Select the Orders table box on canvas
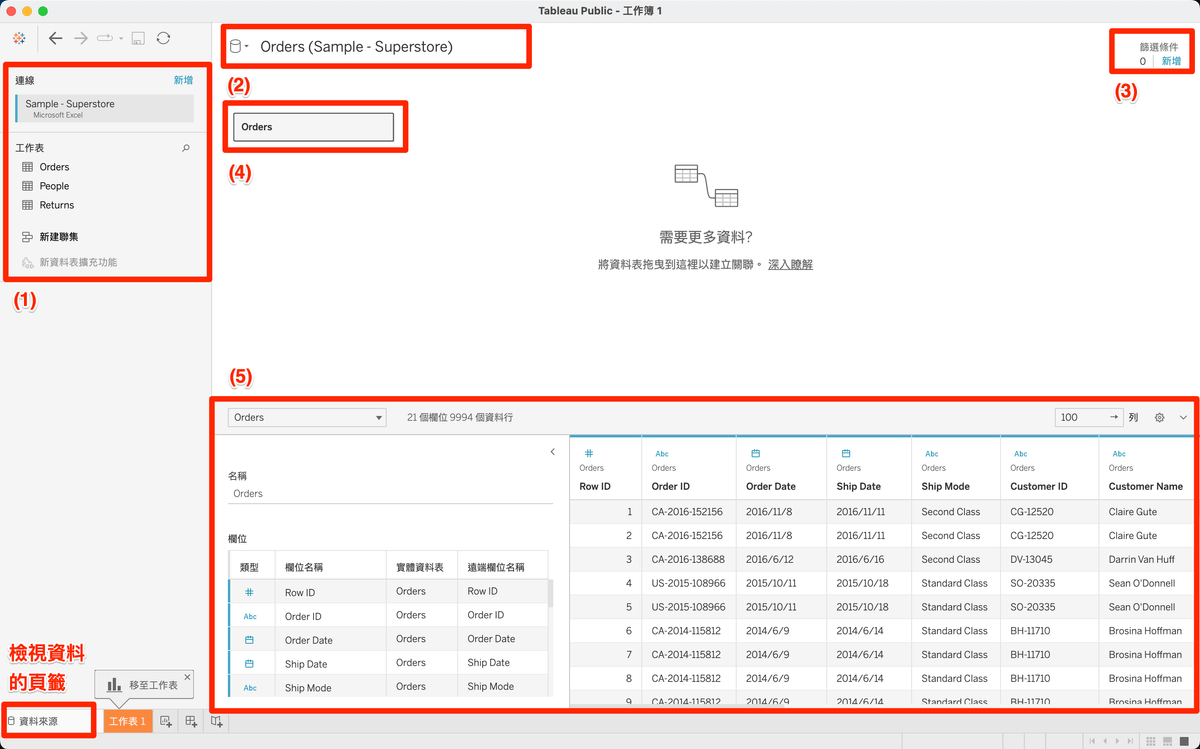The height and width of the screenshot is (749, 1200). (313, 127)
